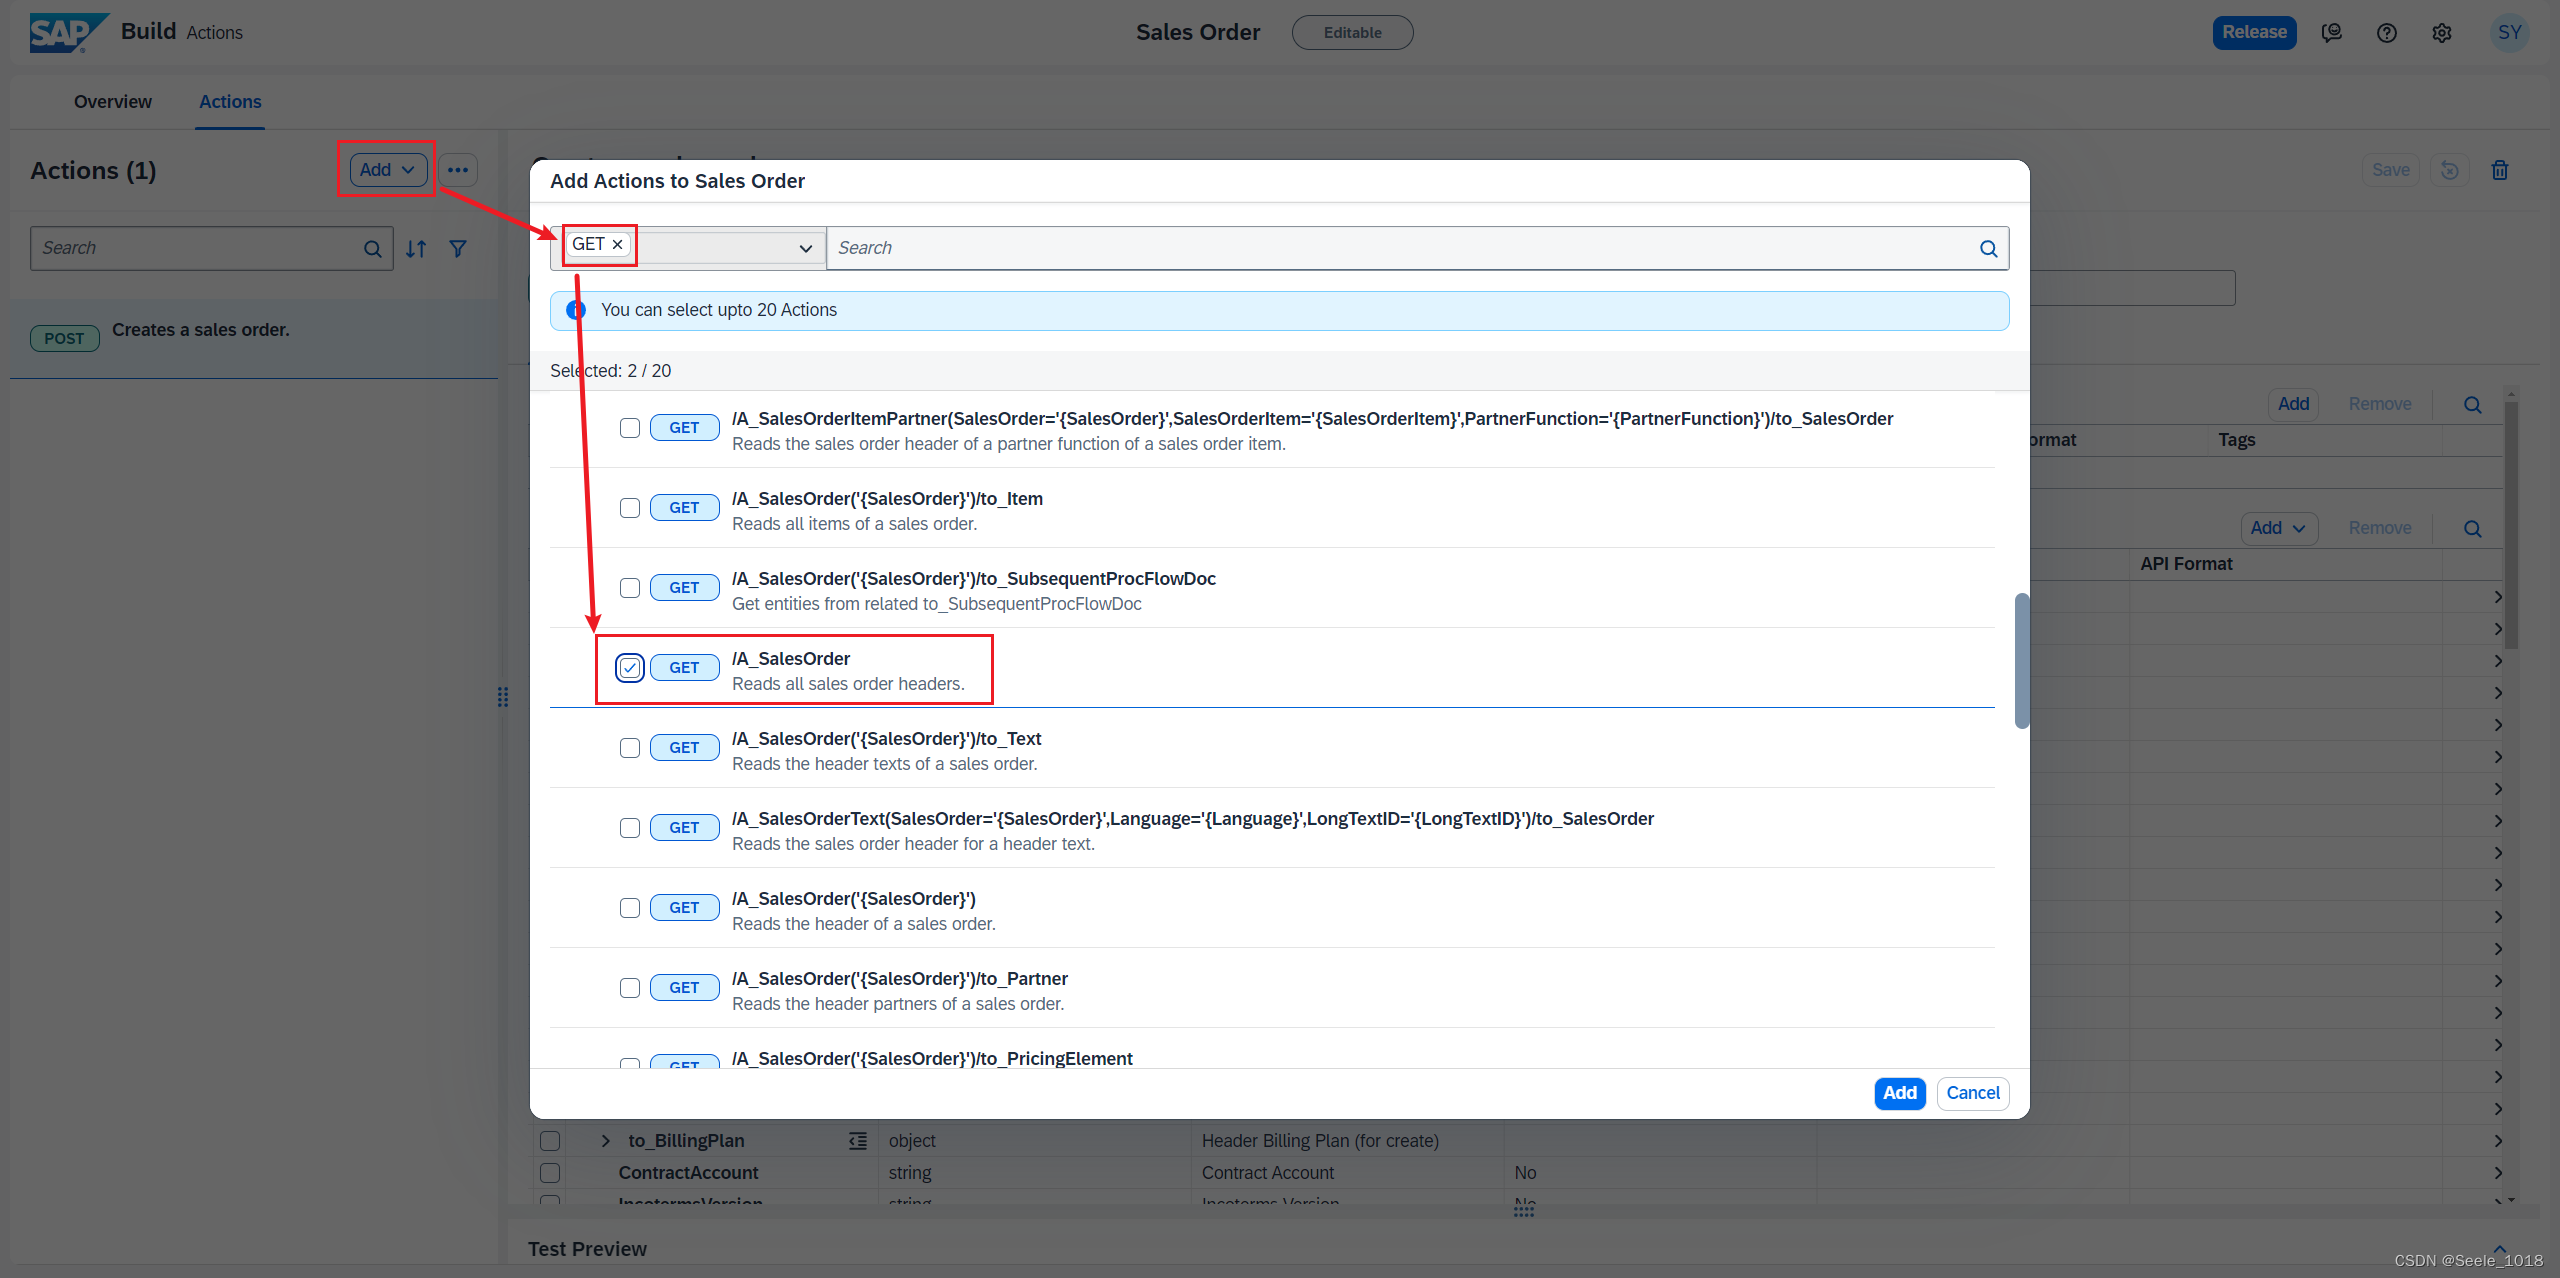2560x1278 pixels.
Task: Expand the to_BillingPlan tree row
Action: (x=606, y=1141)
